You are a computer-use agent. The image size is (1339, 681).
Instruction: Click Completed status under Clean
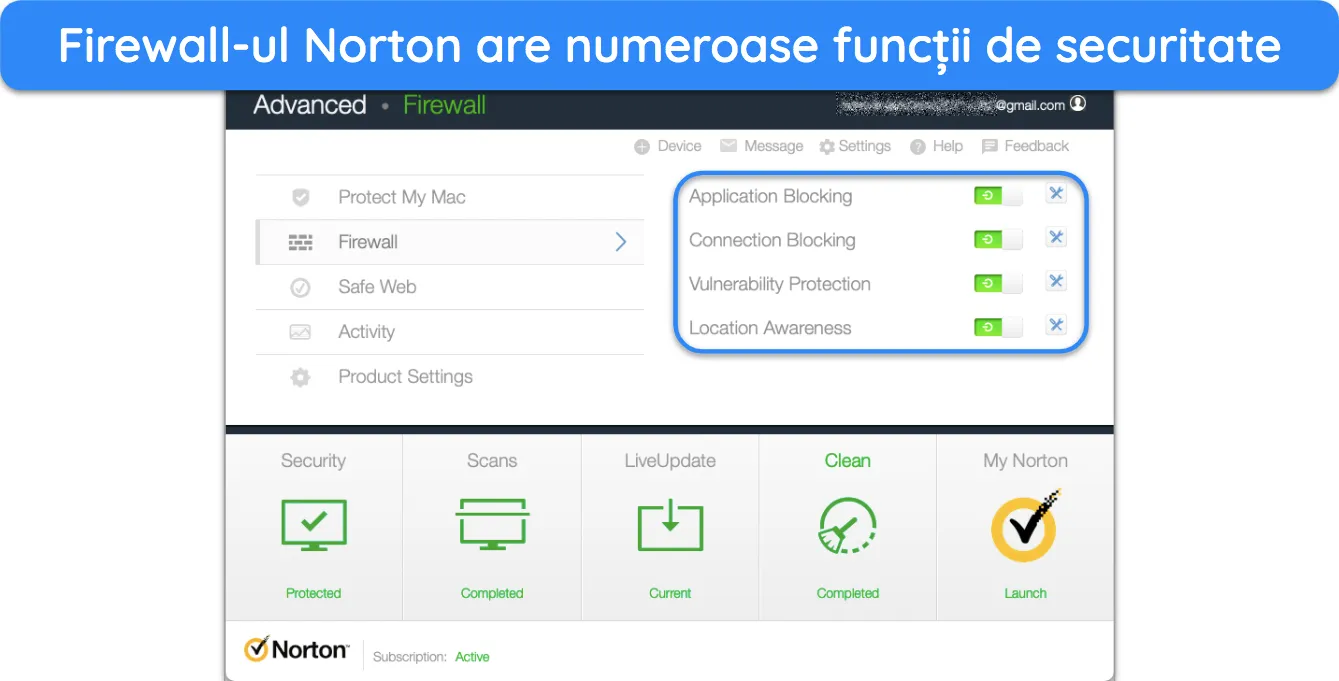847,593
